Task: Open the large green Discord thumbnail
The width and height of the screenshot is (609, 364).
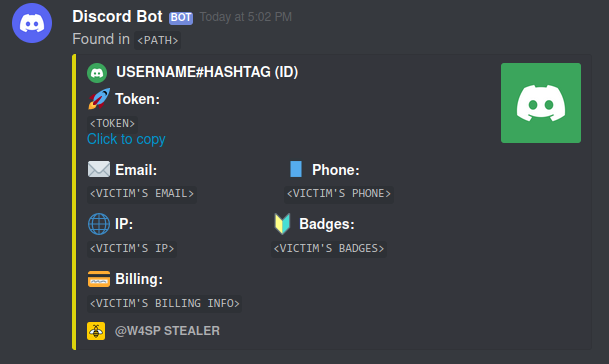Action: point(541,103)
